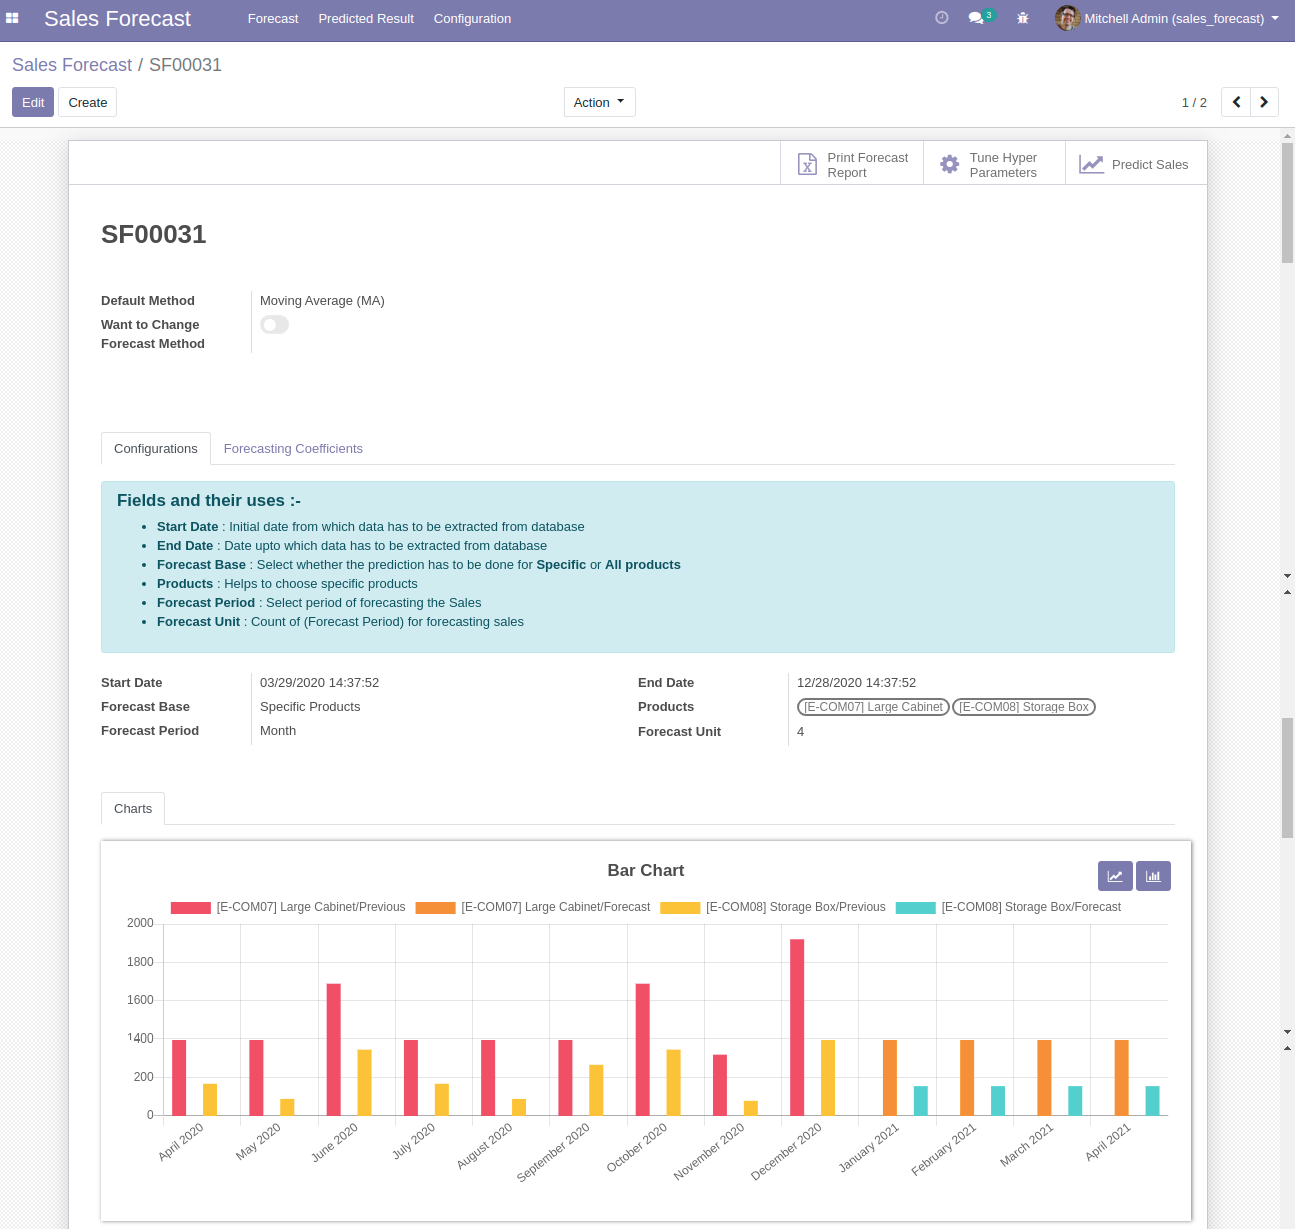Open Tune Hyper Parameters
This screenshot has height=1229, width=1295.
[994, 165]
